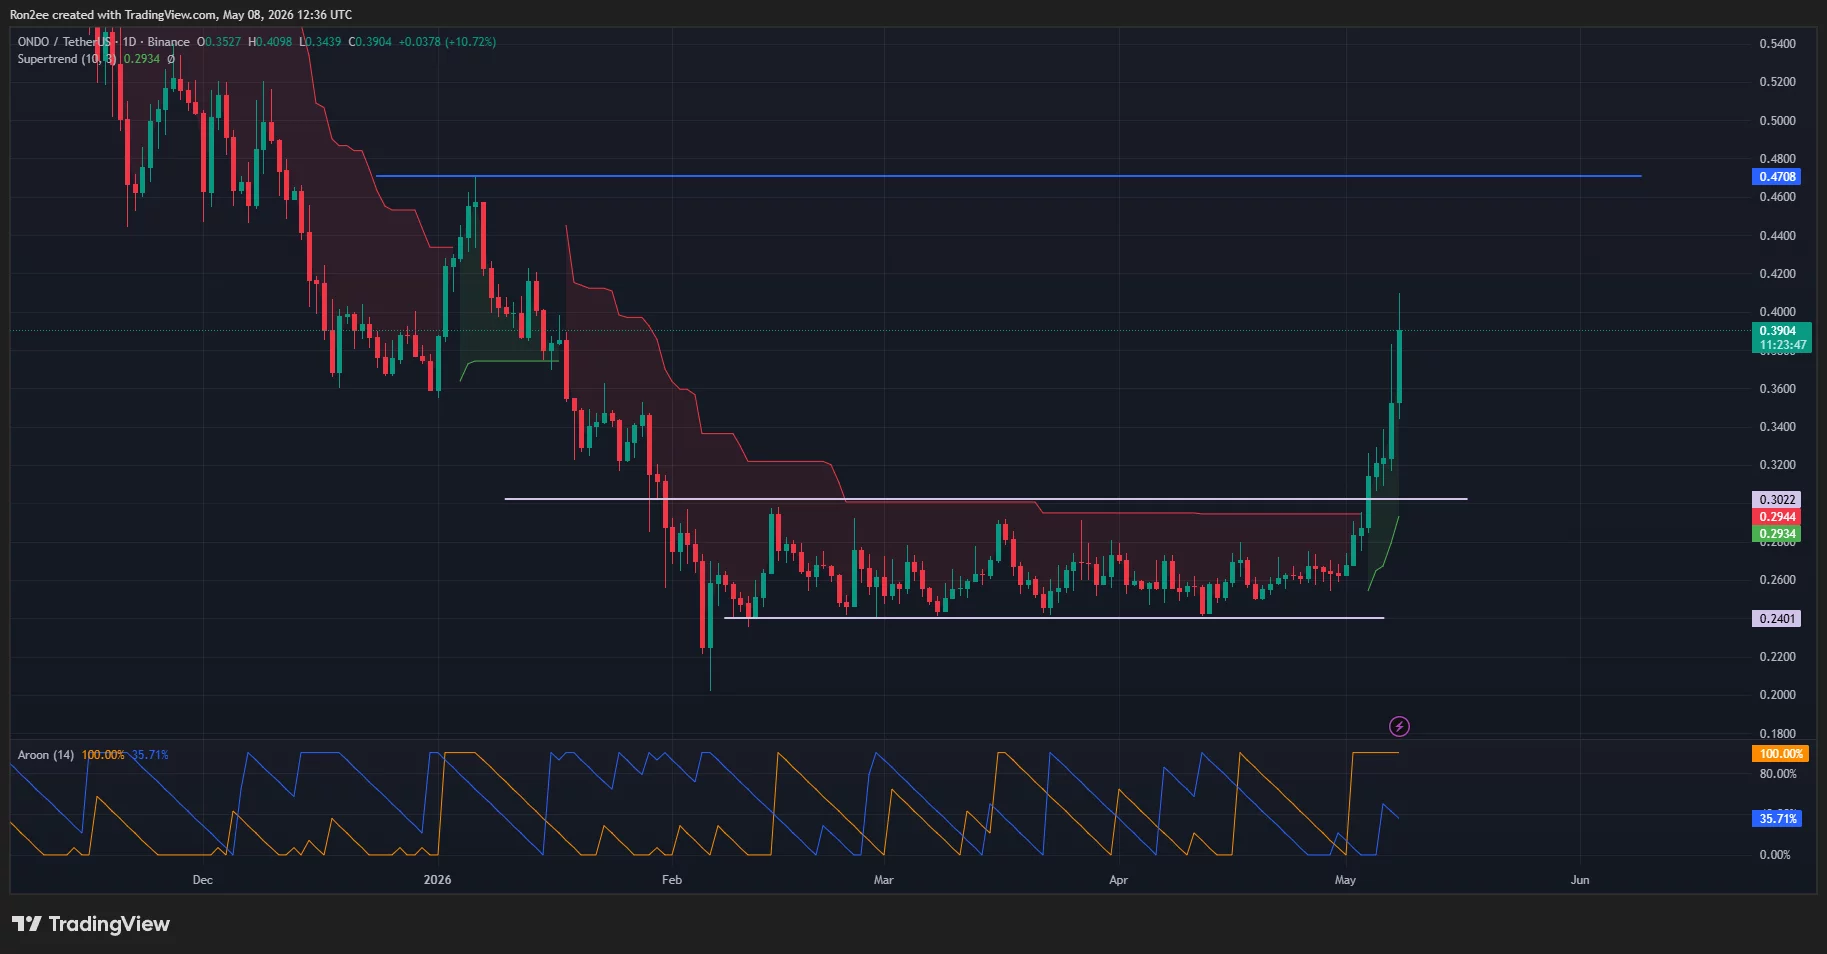Click the 0.3600 price axis tick
The width and height of the screenshot is (1827, 954).
coord(1777,389)
